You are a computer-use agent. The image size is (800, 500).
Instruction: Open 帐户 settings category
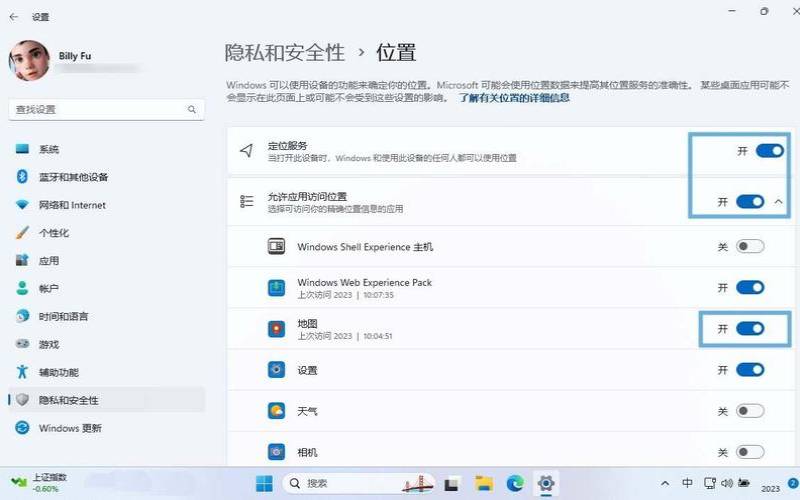(106, 288)
